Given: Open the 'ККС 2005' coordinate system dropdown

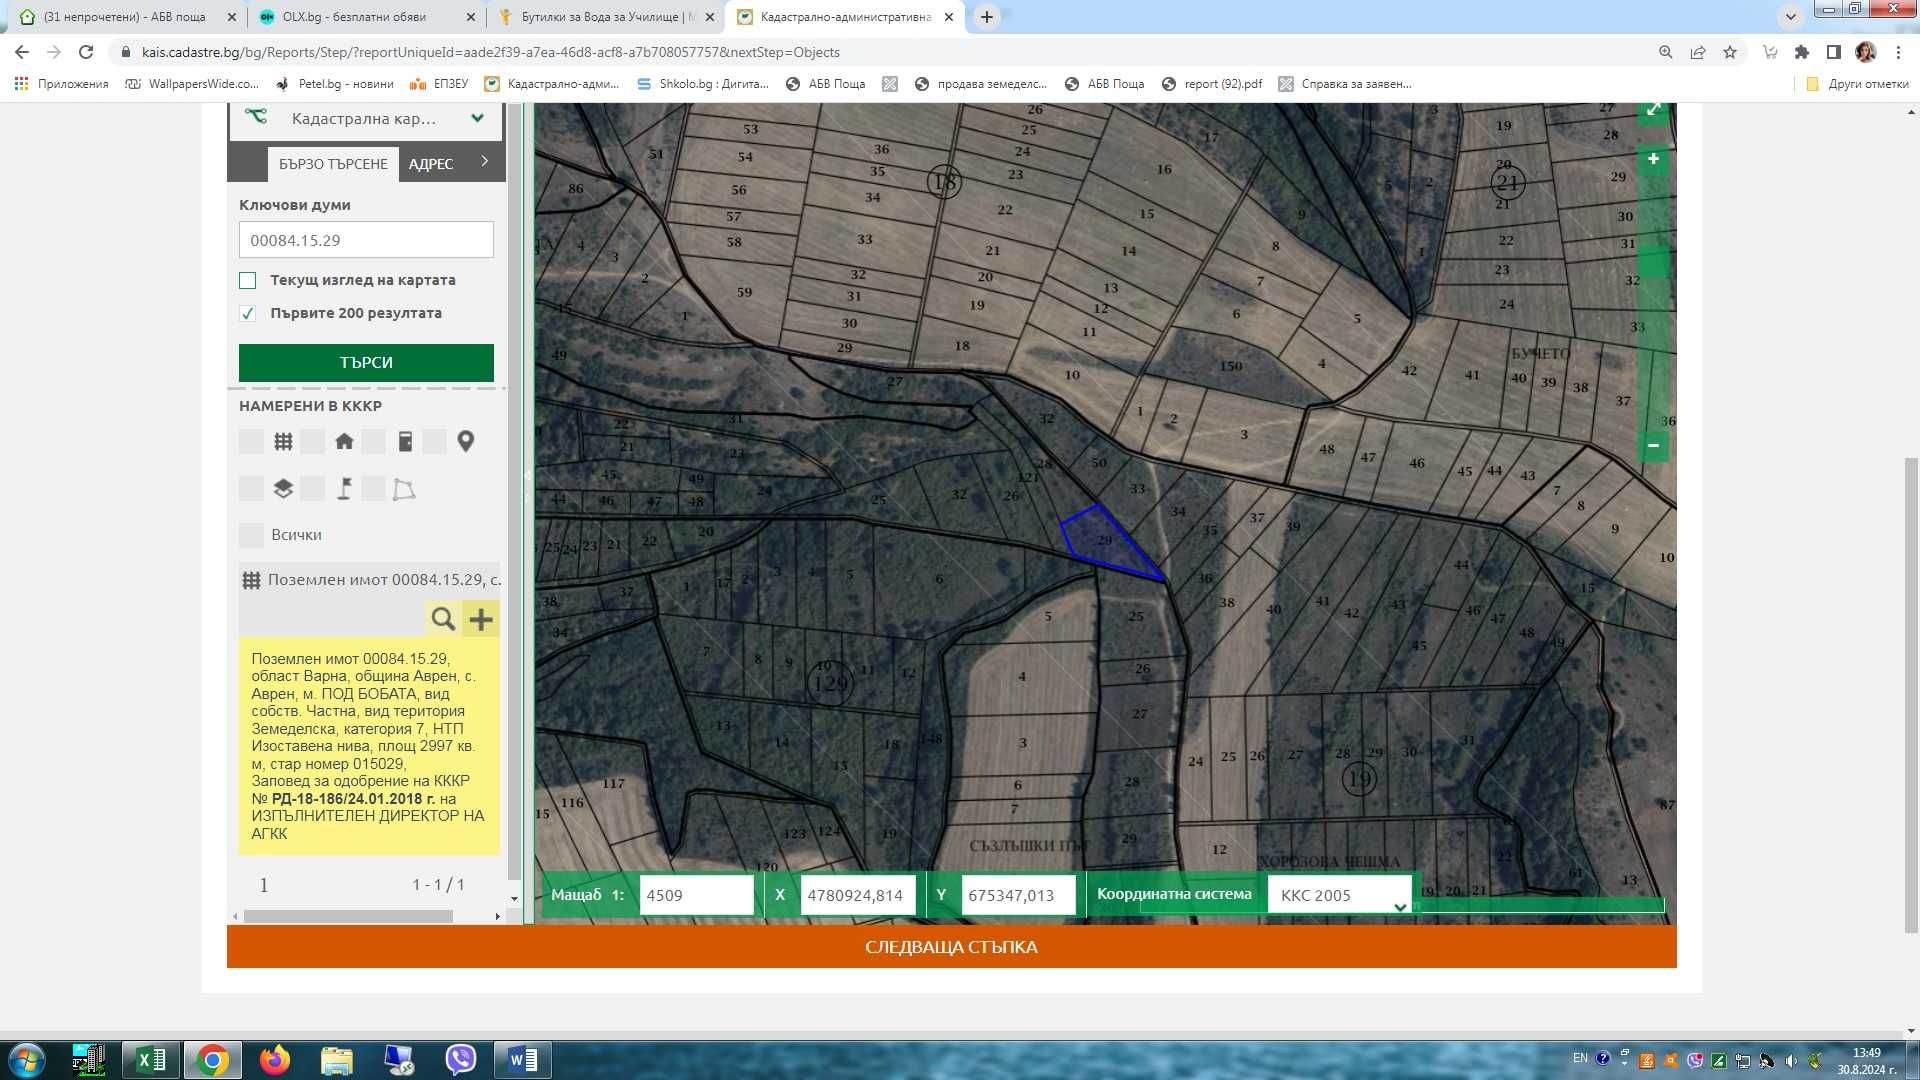Looking at the screenshot, I should tap(1340, 895).
